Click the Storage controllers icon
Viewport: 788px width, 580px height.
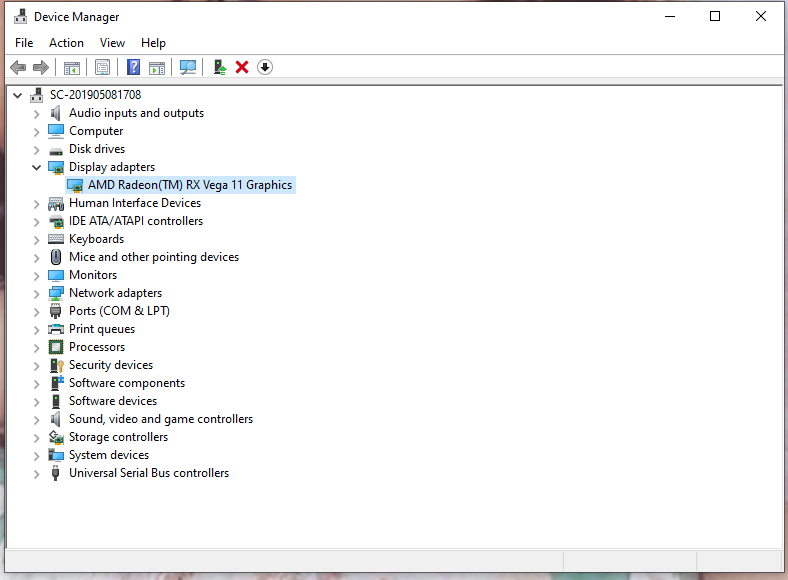tap(56, 437)
